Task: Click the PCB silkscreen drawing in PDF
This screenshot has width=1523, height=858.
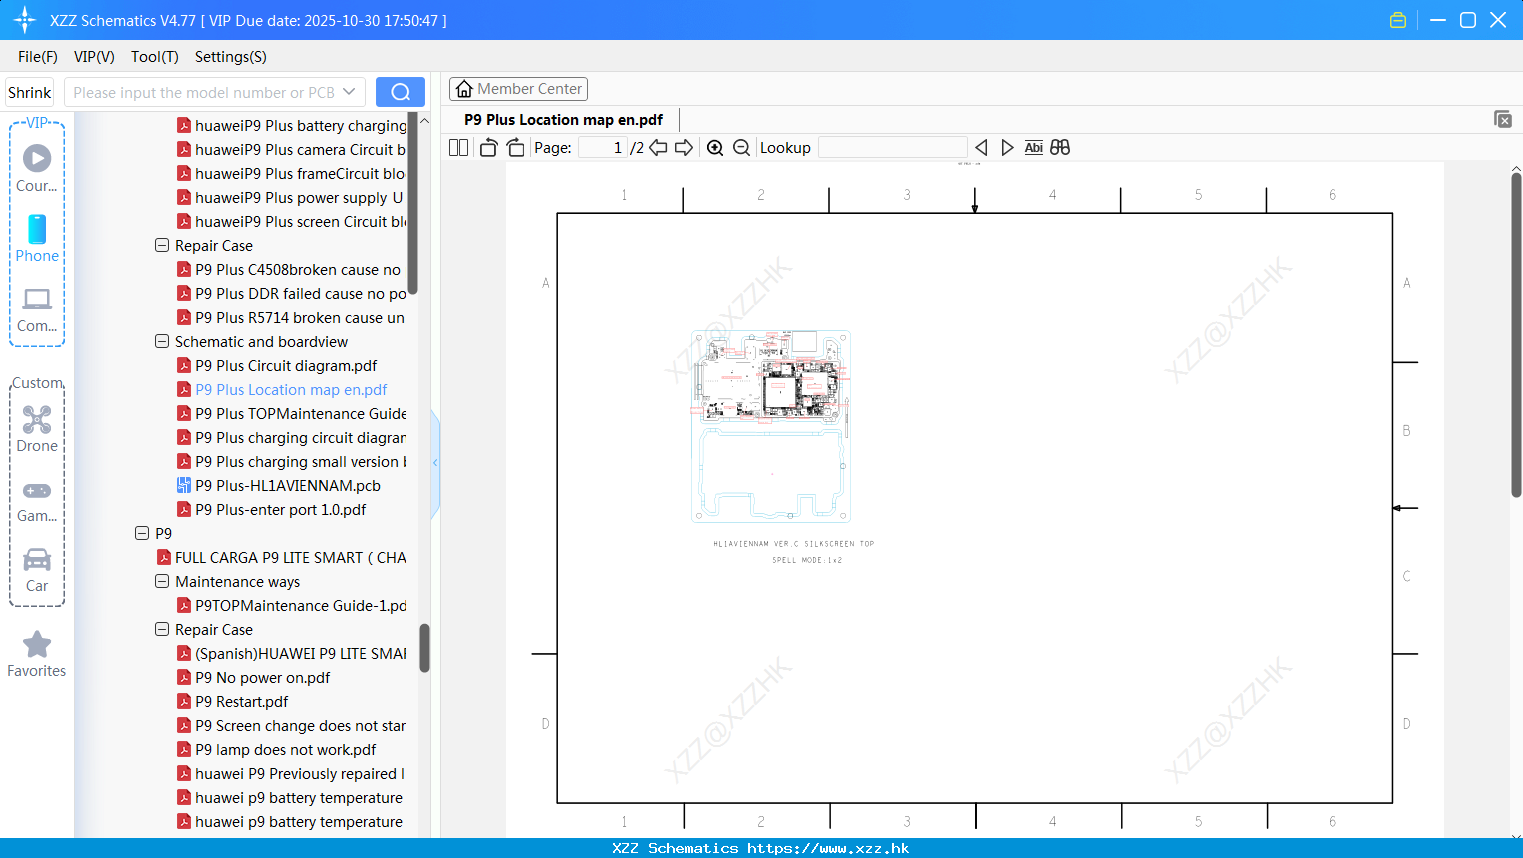Action: [771, 426]
